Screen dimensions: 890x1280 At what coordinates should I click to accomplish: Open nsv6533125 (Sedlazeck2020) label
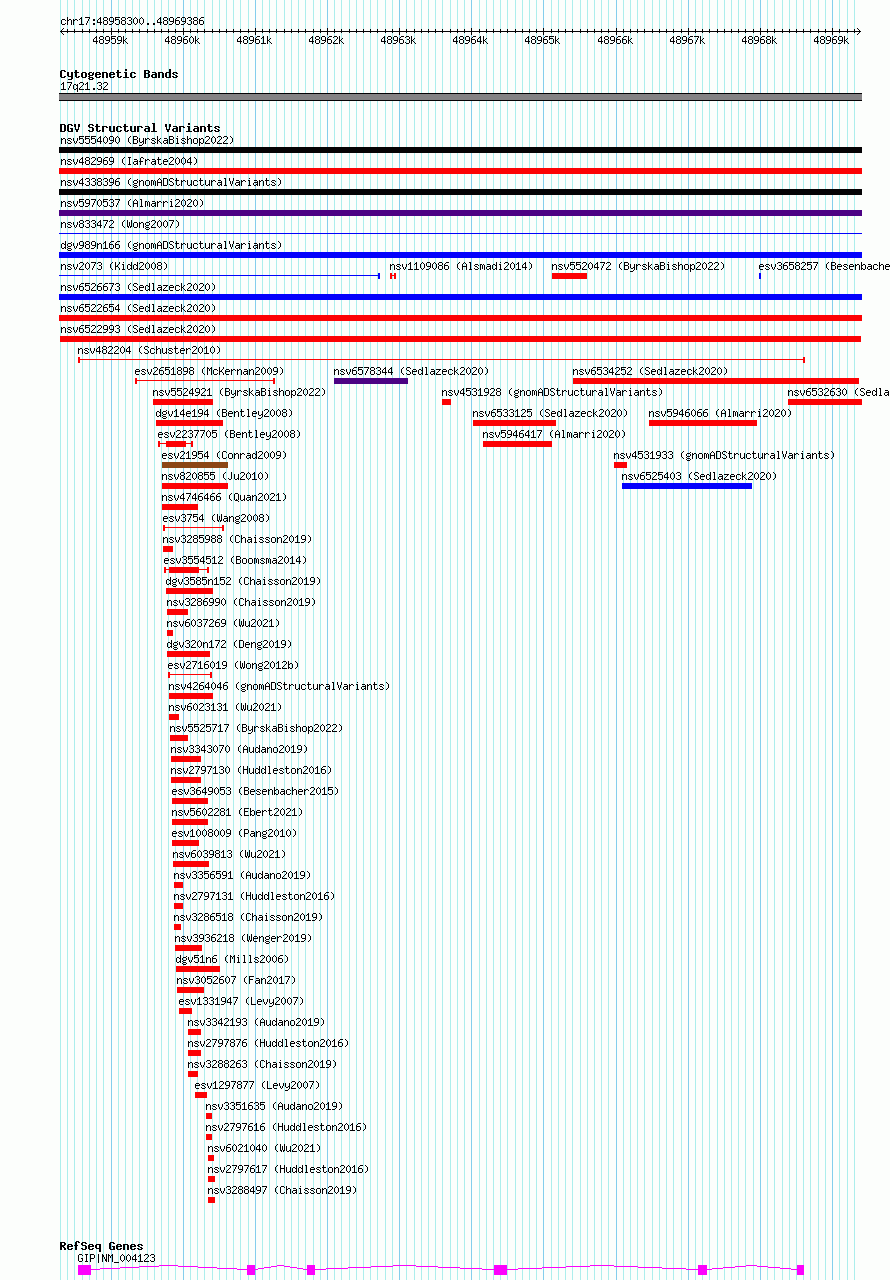tap(551, 413)
